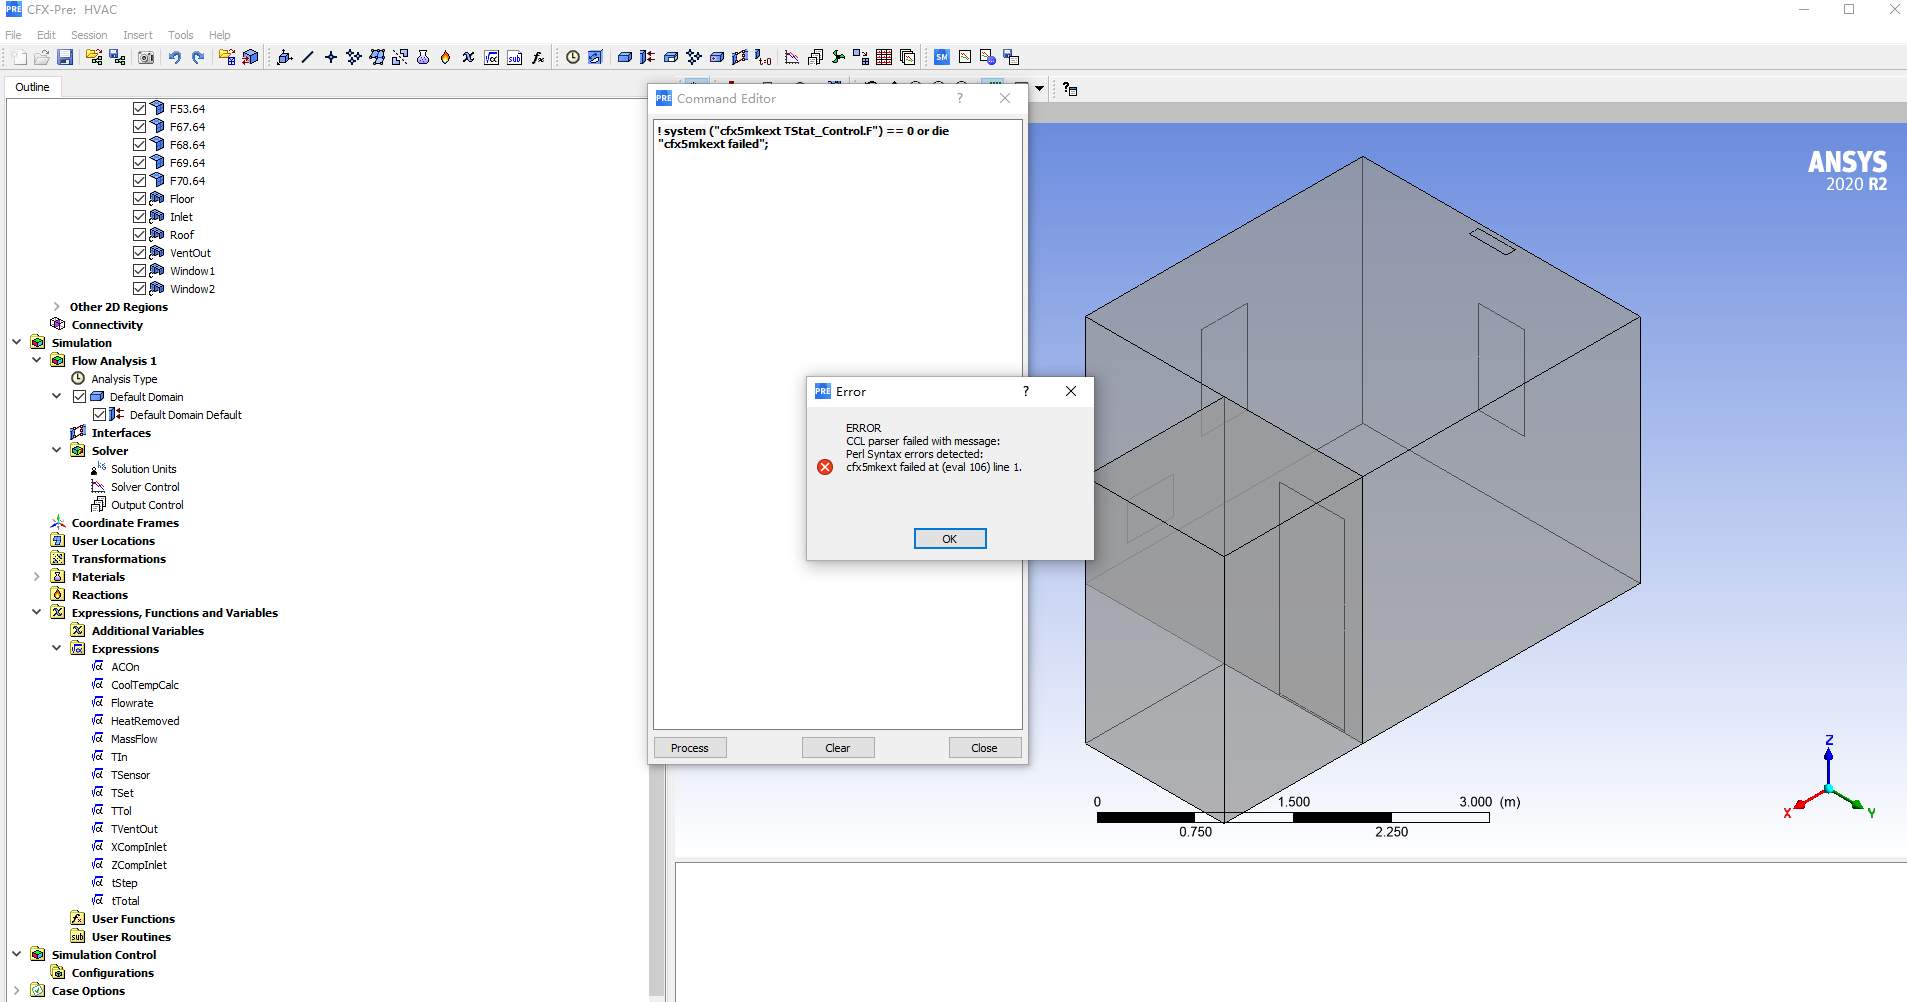Click the clock Analysis Type toolbar icon
This screenshot has height=1002, width=1907.
click(573, 58)
